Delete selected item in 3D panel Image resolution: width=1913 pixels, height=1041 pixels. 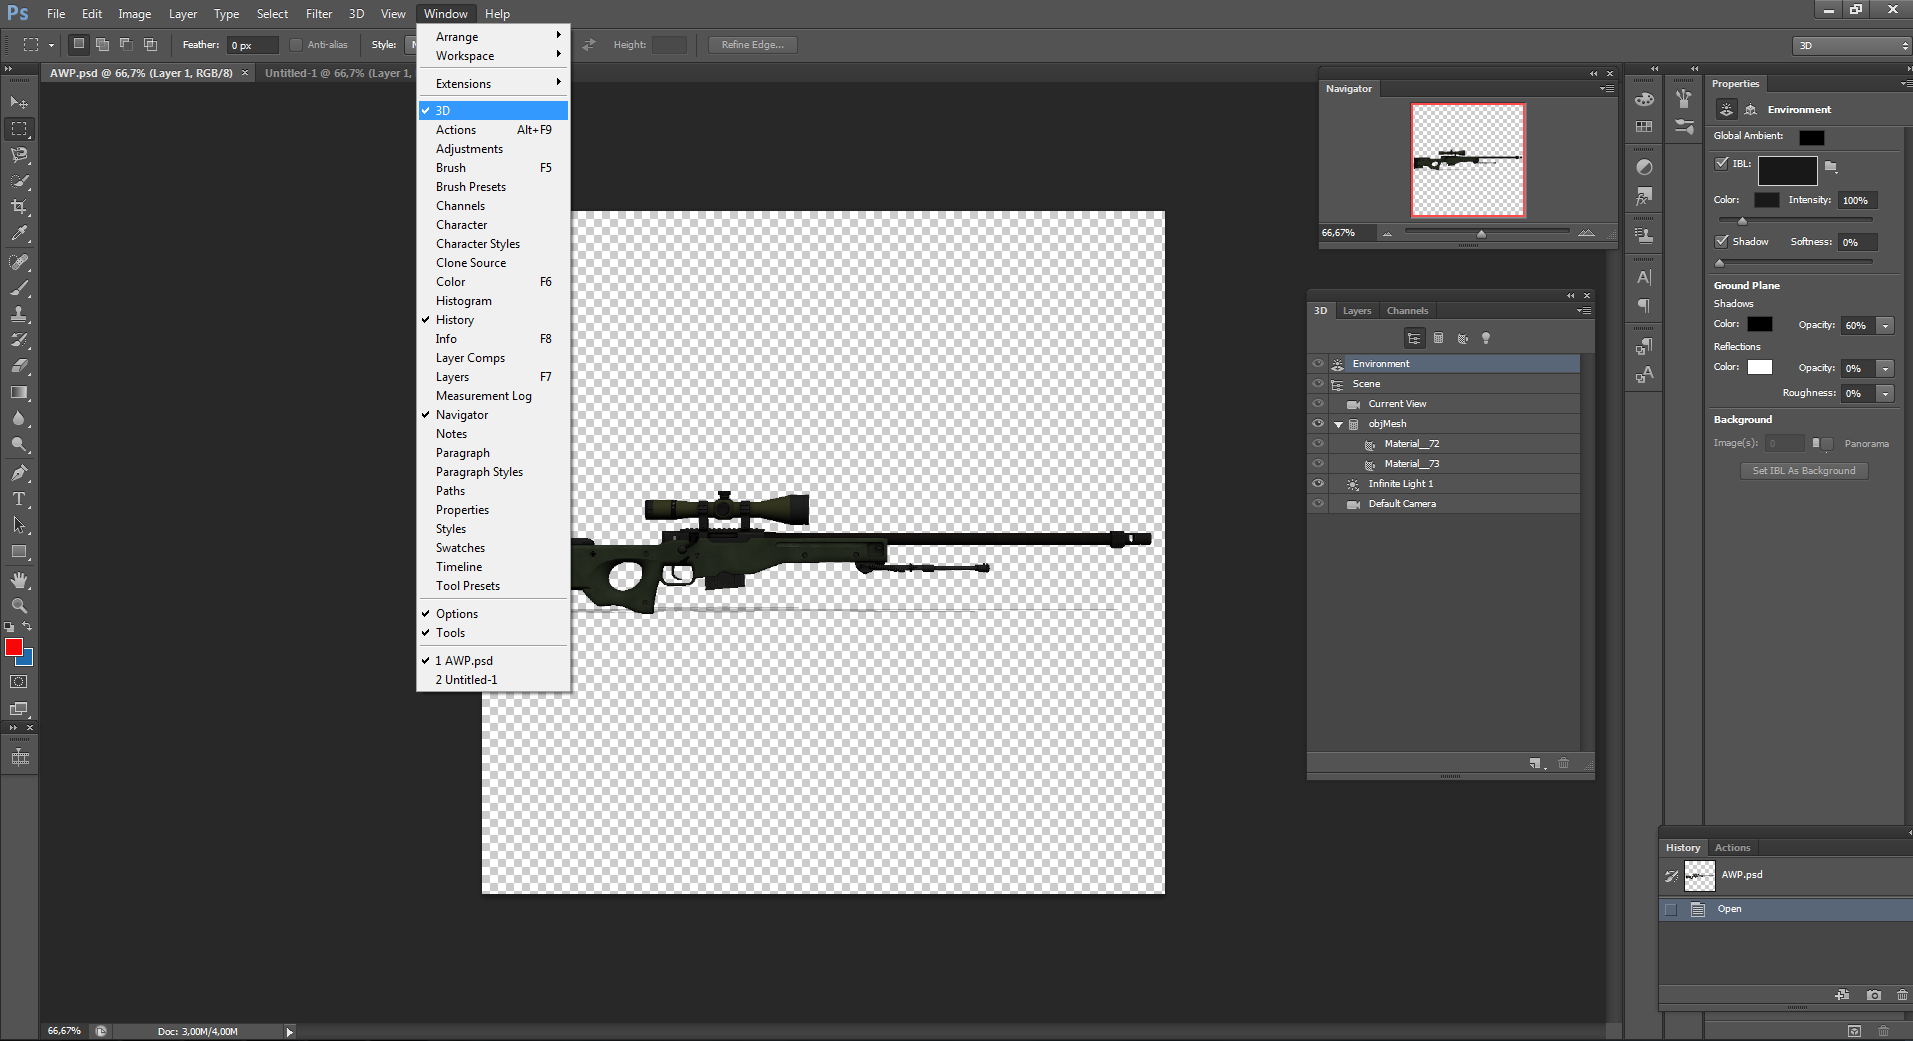click(1564, 764)
